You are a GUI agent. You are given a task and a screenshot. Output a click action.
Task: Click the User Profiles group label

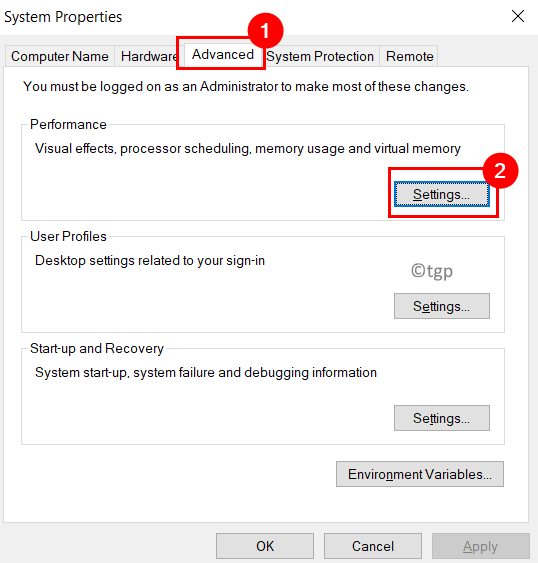click(x=68, y=236)
